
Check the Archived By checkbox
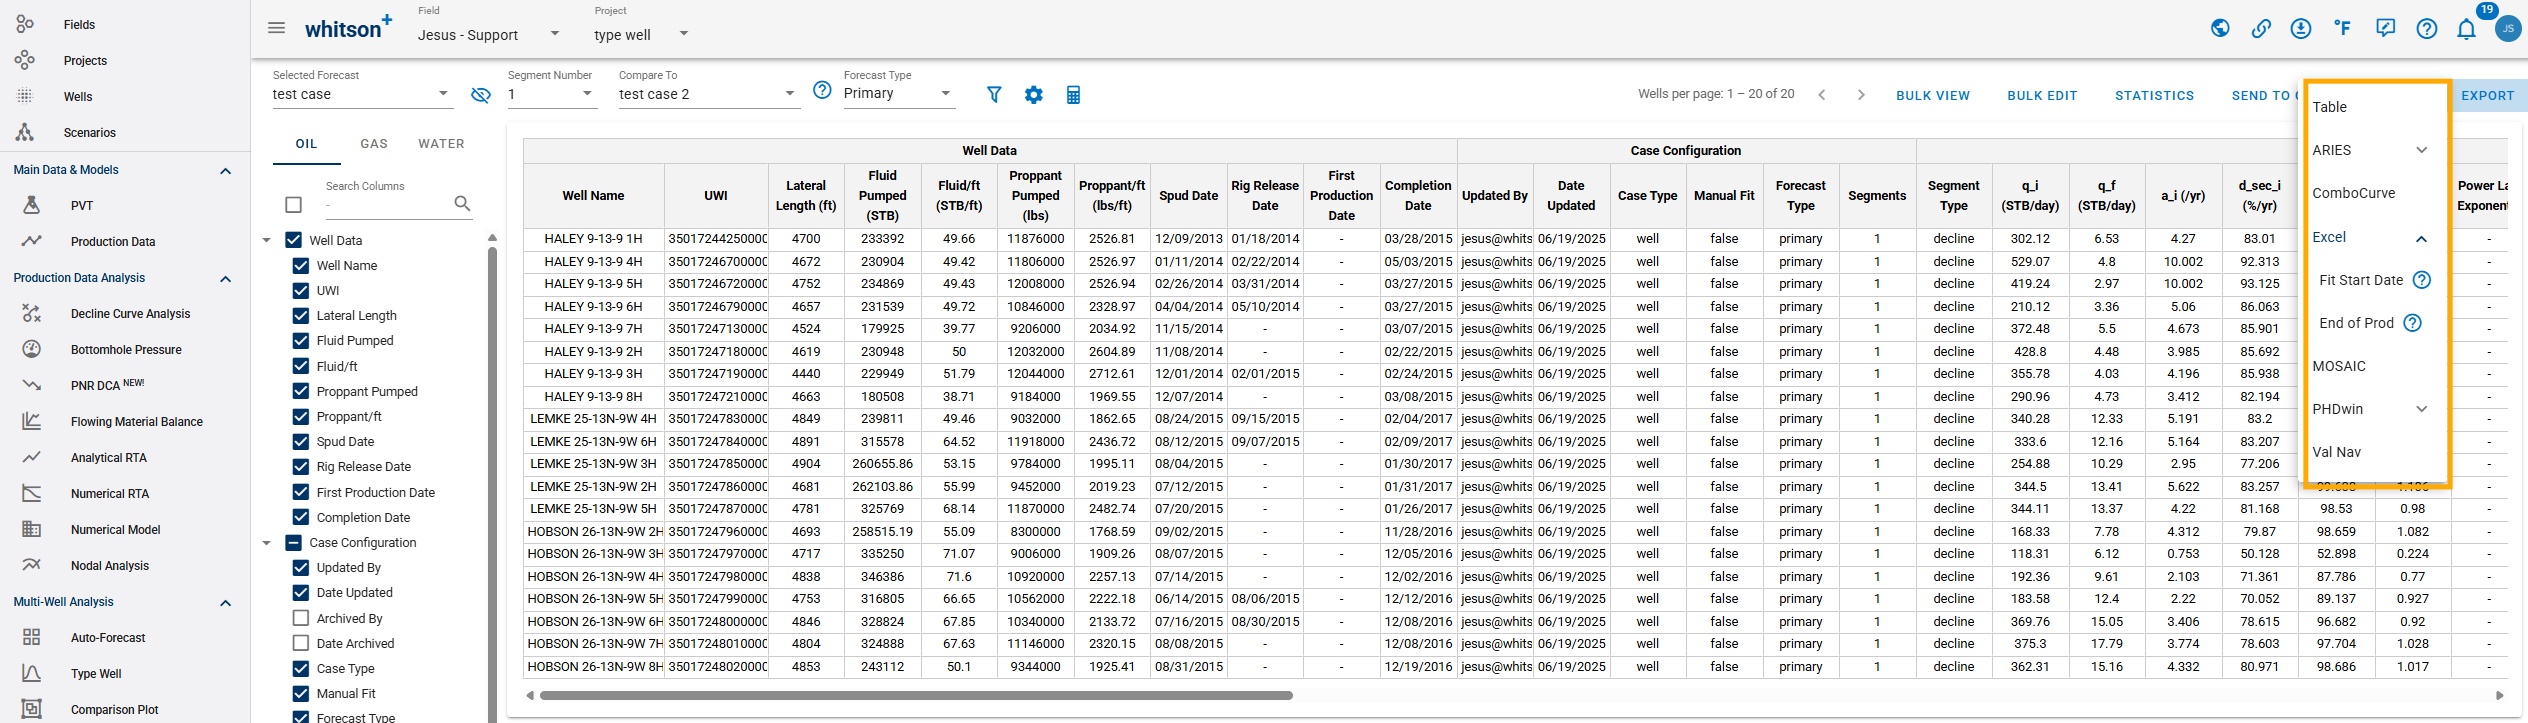301,618
